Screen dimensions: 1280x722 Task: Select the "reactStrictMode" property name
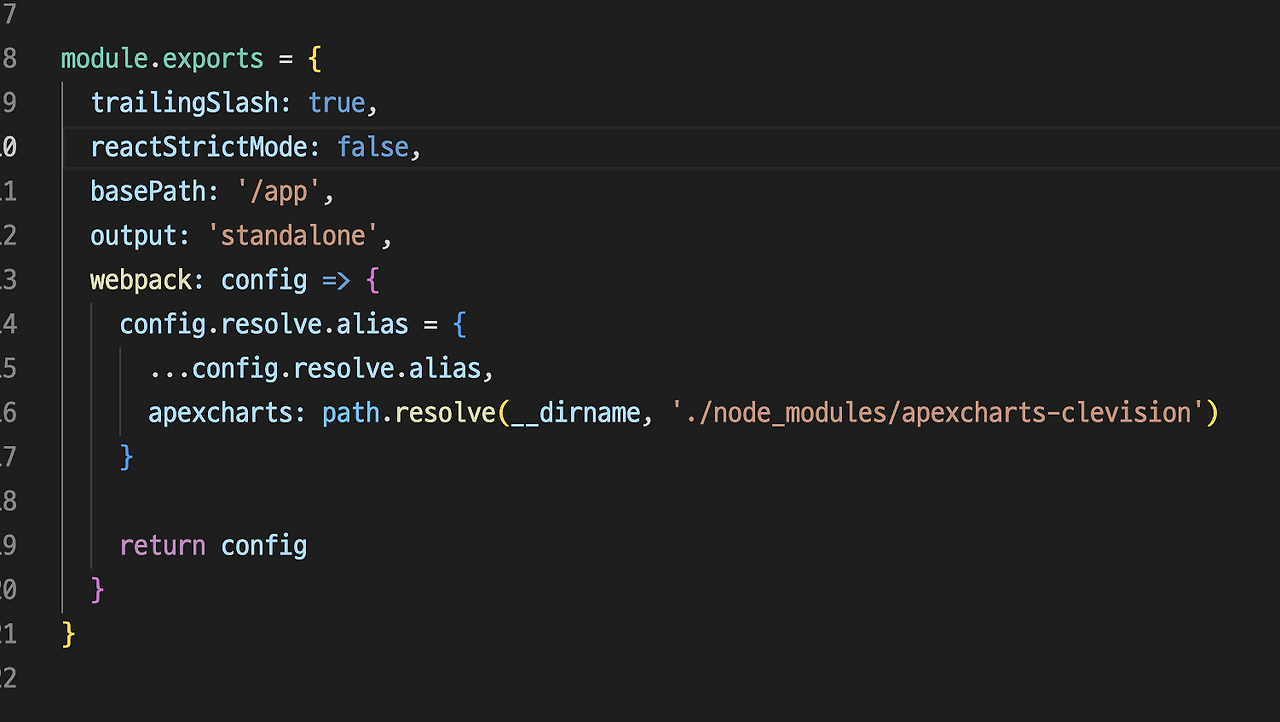[199, 147]
